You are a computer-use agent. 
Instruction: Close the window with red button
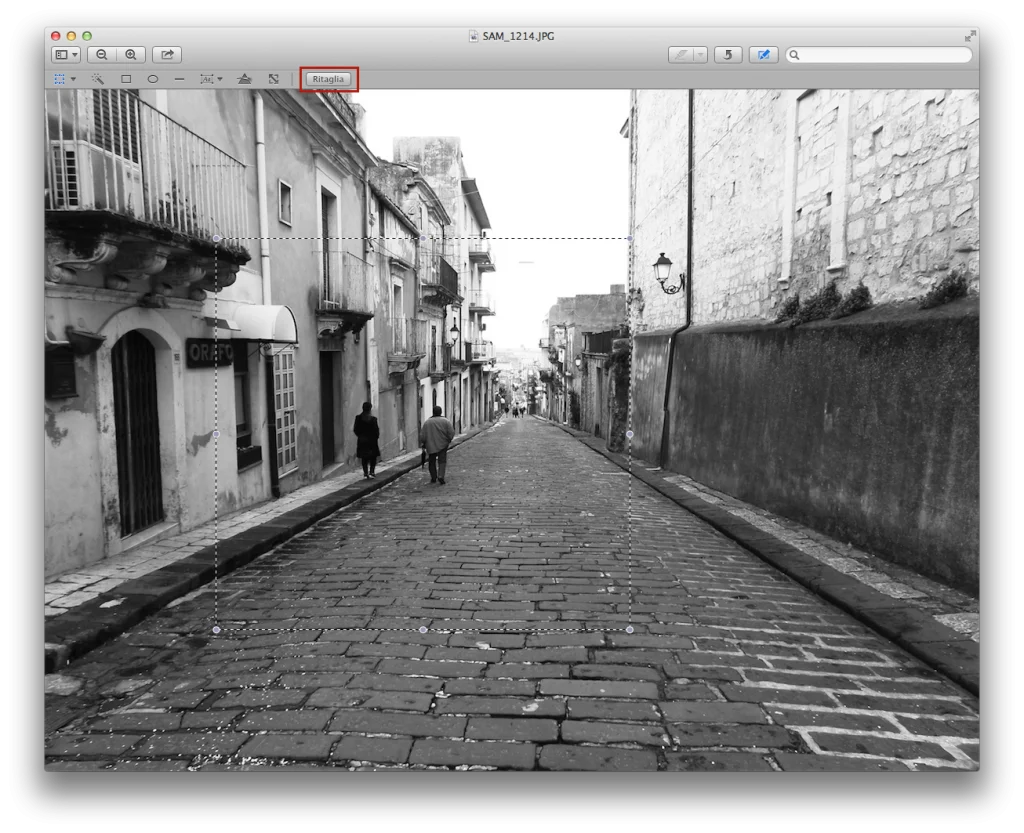[56, 36]
